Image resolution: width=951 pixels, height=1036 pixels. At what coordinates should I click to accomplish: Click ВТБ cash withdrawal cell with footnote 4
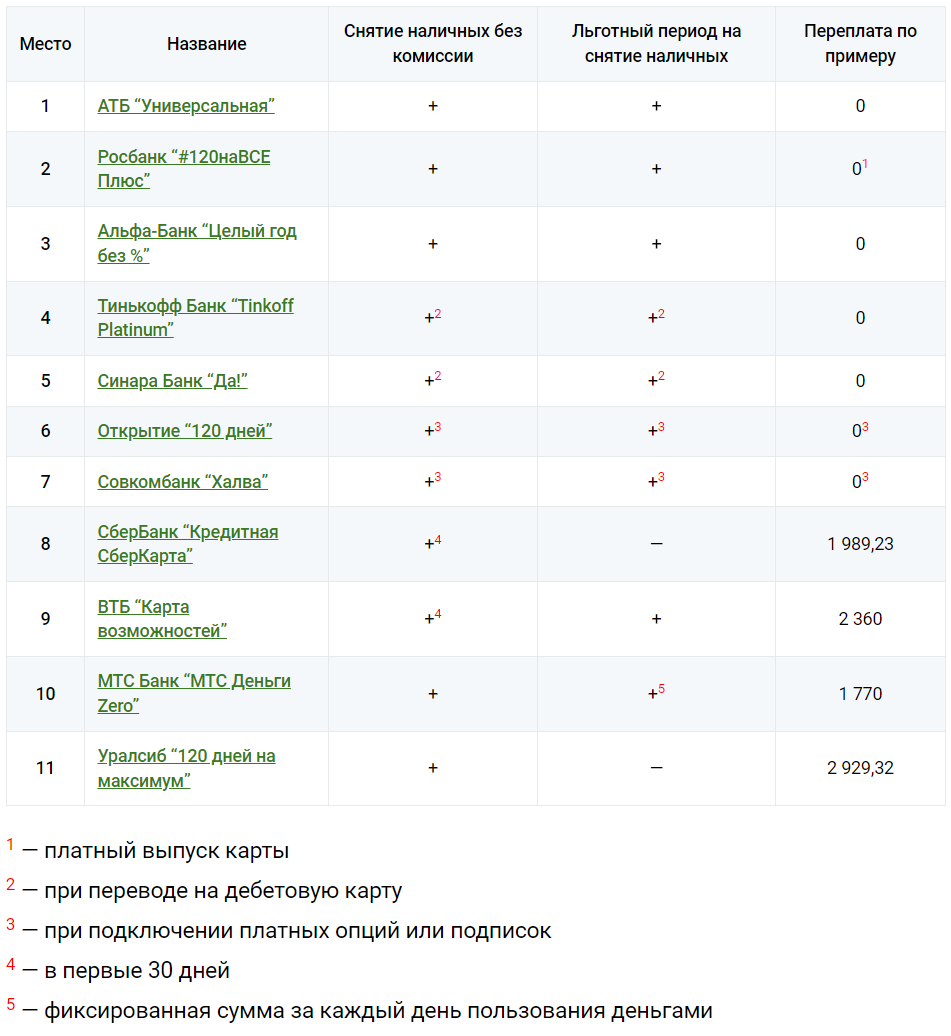pos(433,617)
